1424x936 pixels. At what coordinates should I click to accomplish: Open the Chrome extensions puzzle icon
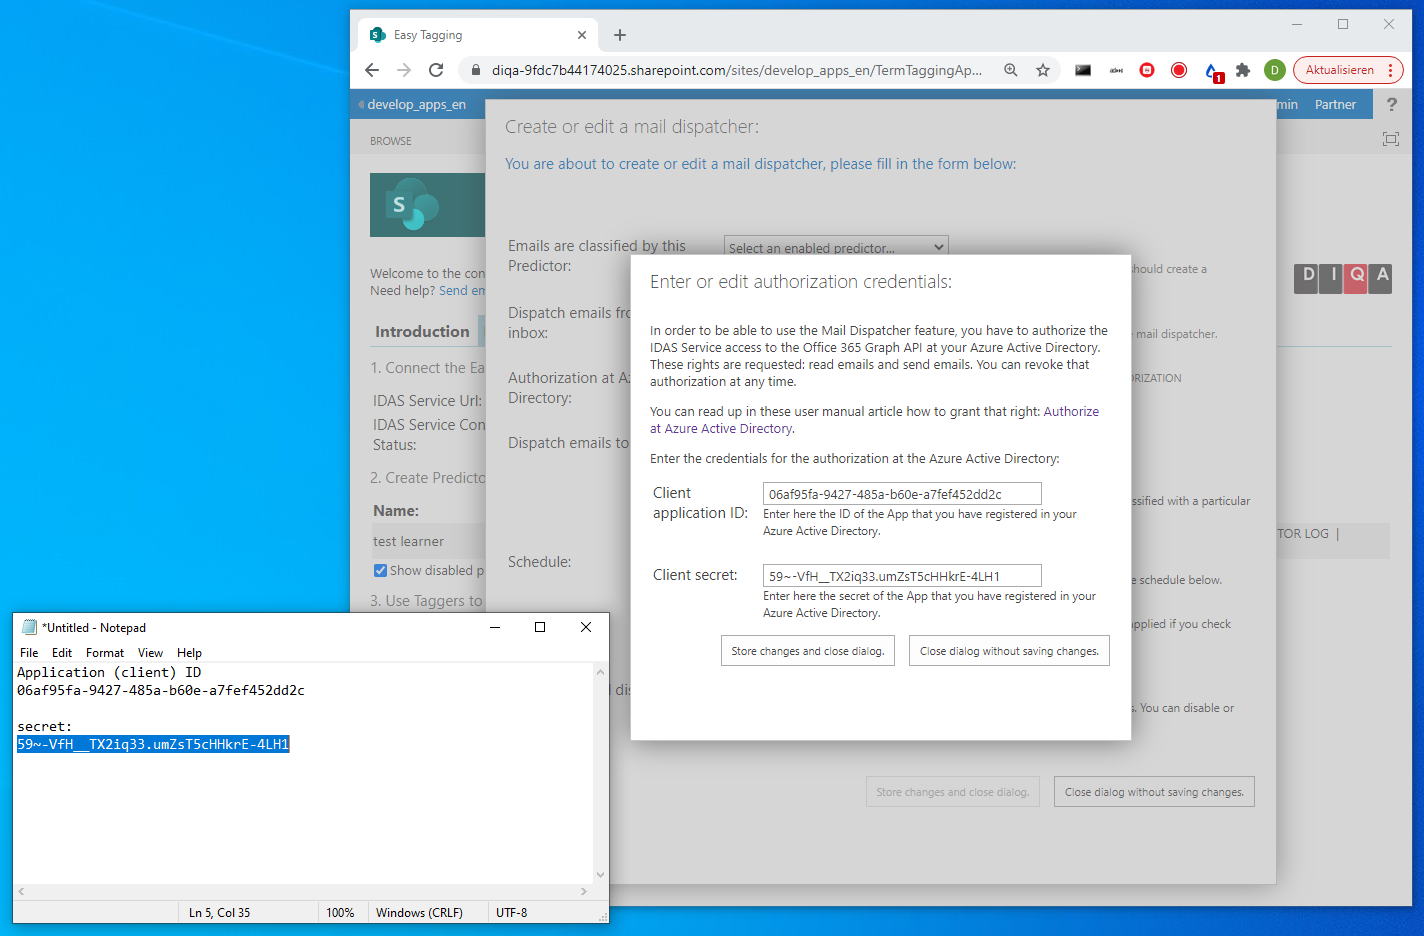(x=1243, y=70)
